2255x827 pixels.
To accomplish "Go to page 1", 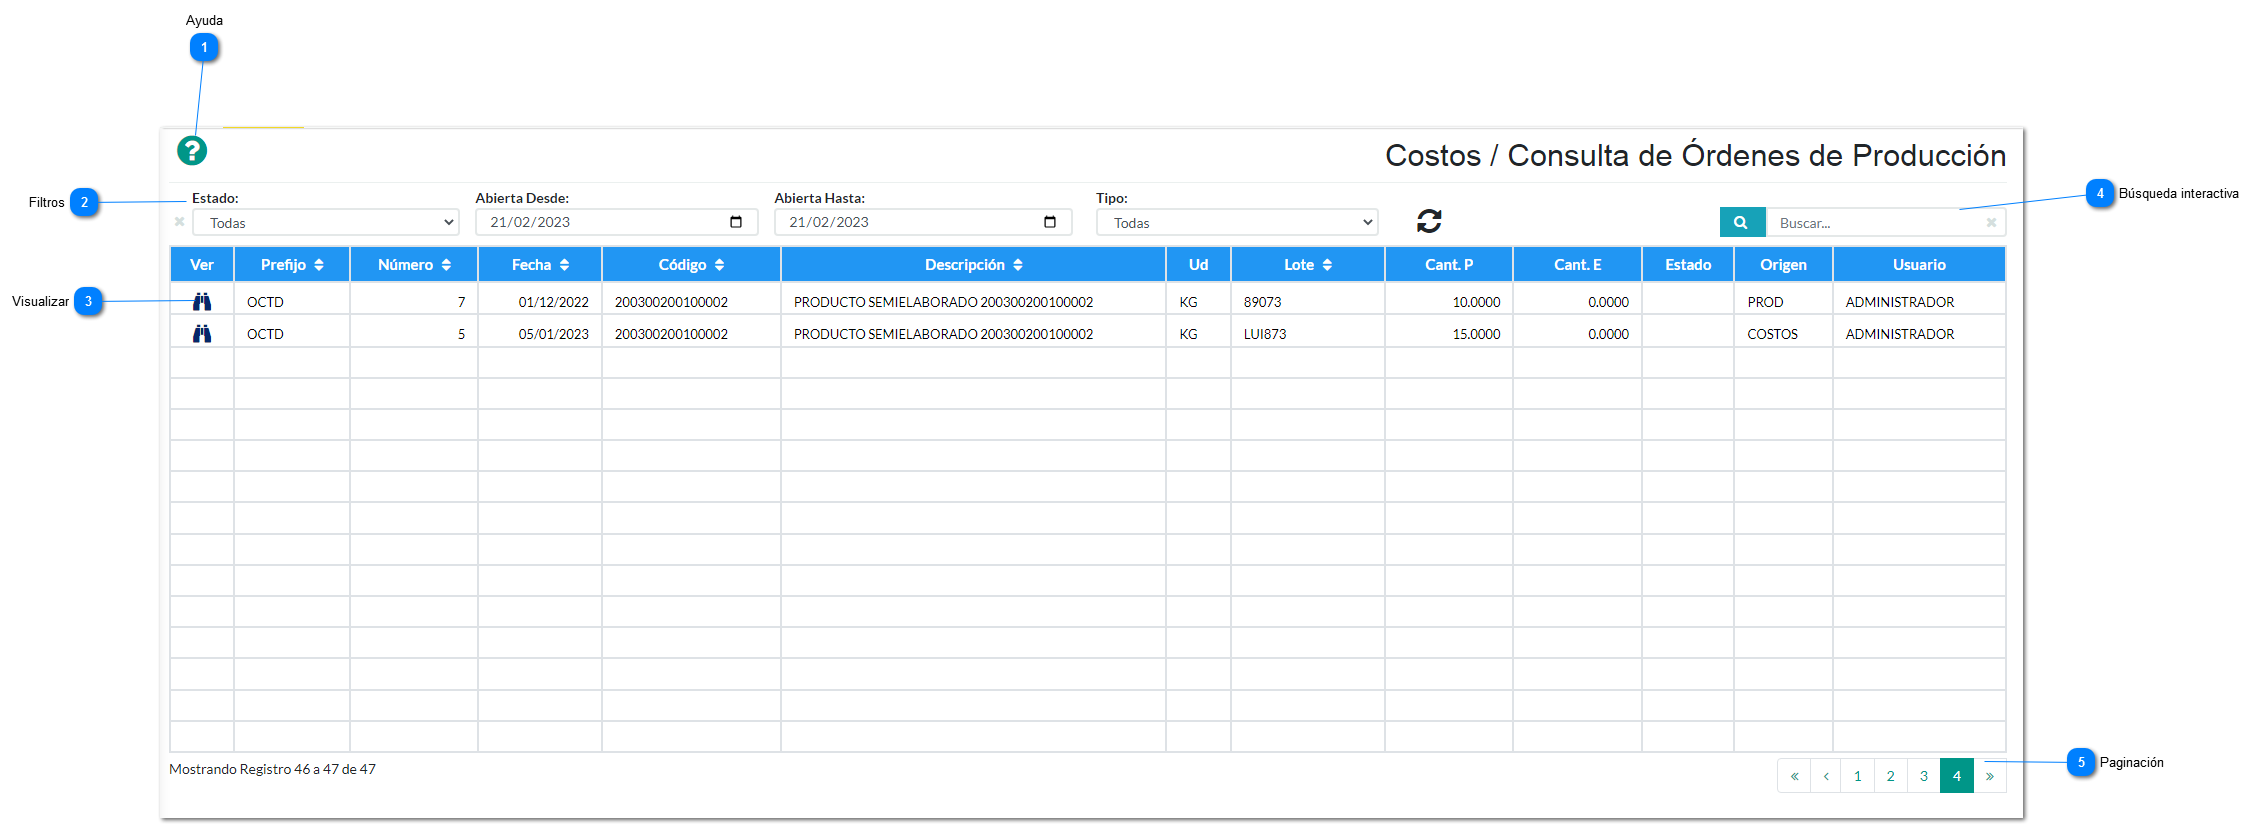I will (1858, 776).
